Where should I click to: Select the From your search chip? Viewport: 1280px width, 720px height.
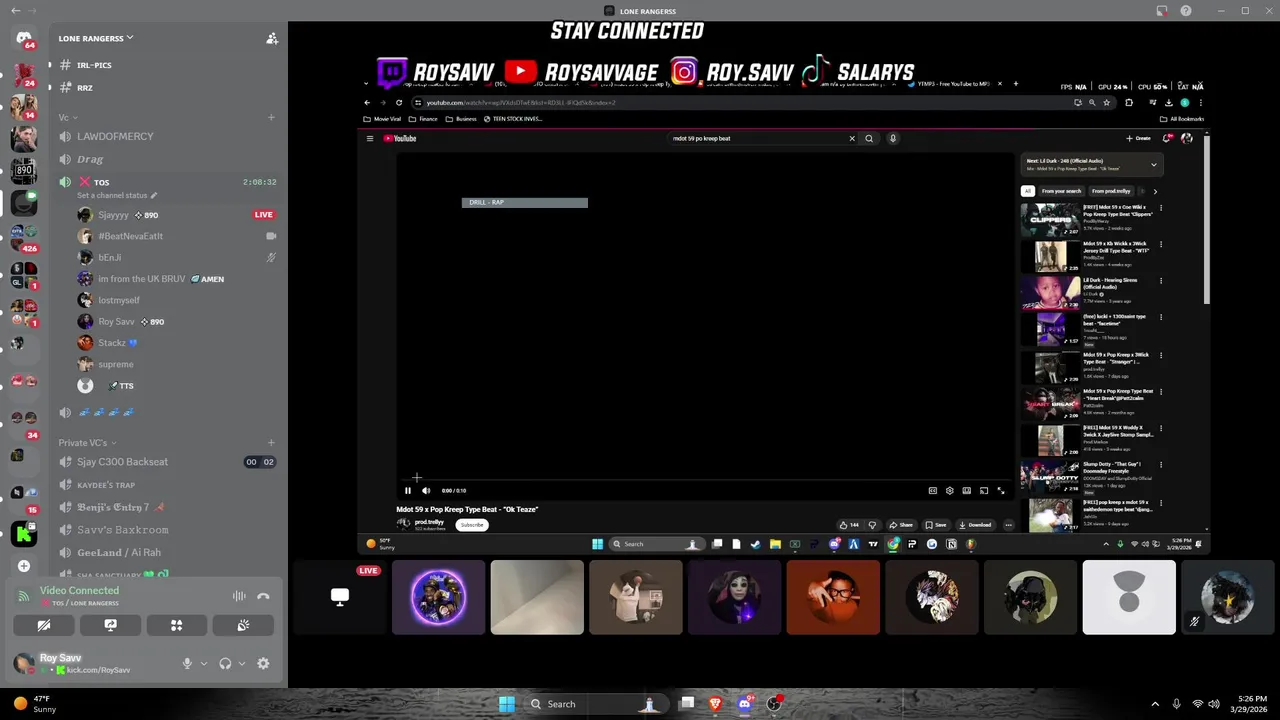pyautogui.click(x=1061, y=191)
